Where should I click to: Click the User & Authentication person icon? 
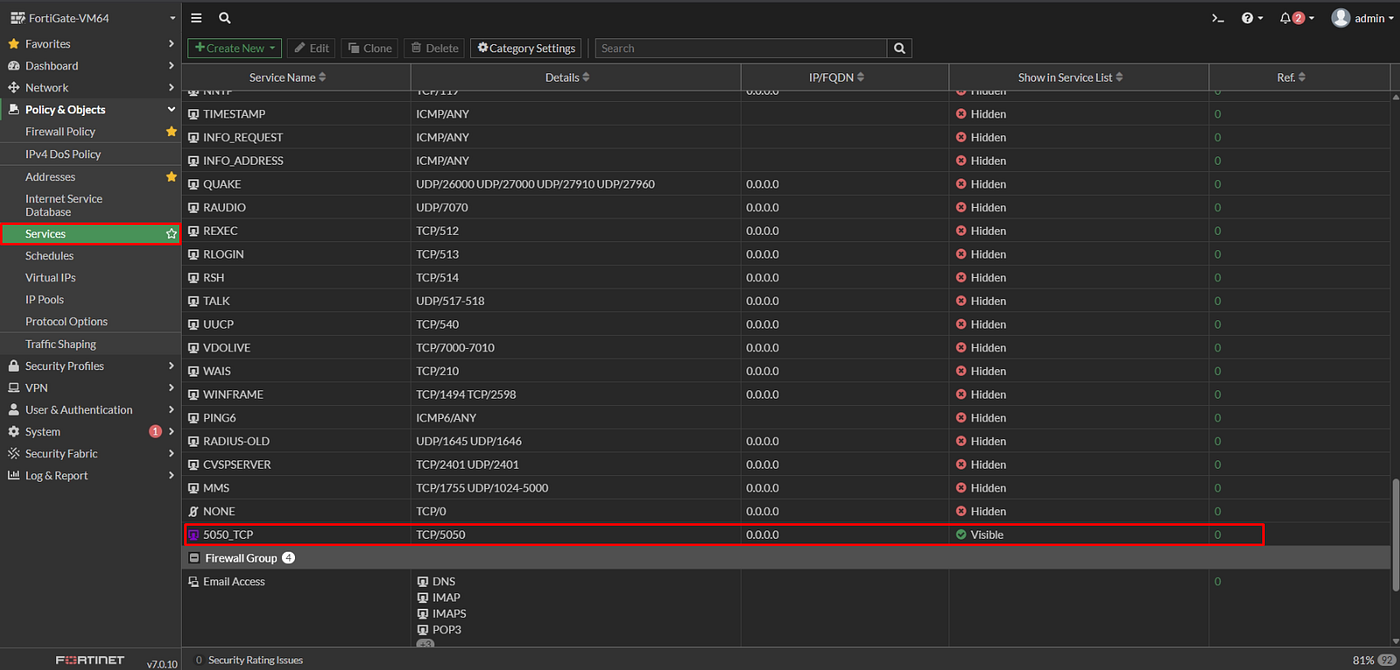point(14,410)
